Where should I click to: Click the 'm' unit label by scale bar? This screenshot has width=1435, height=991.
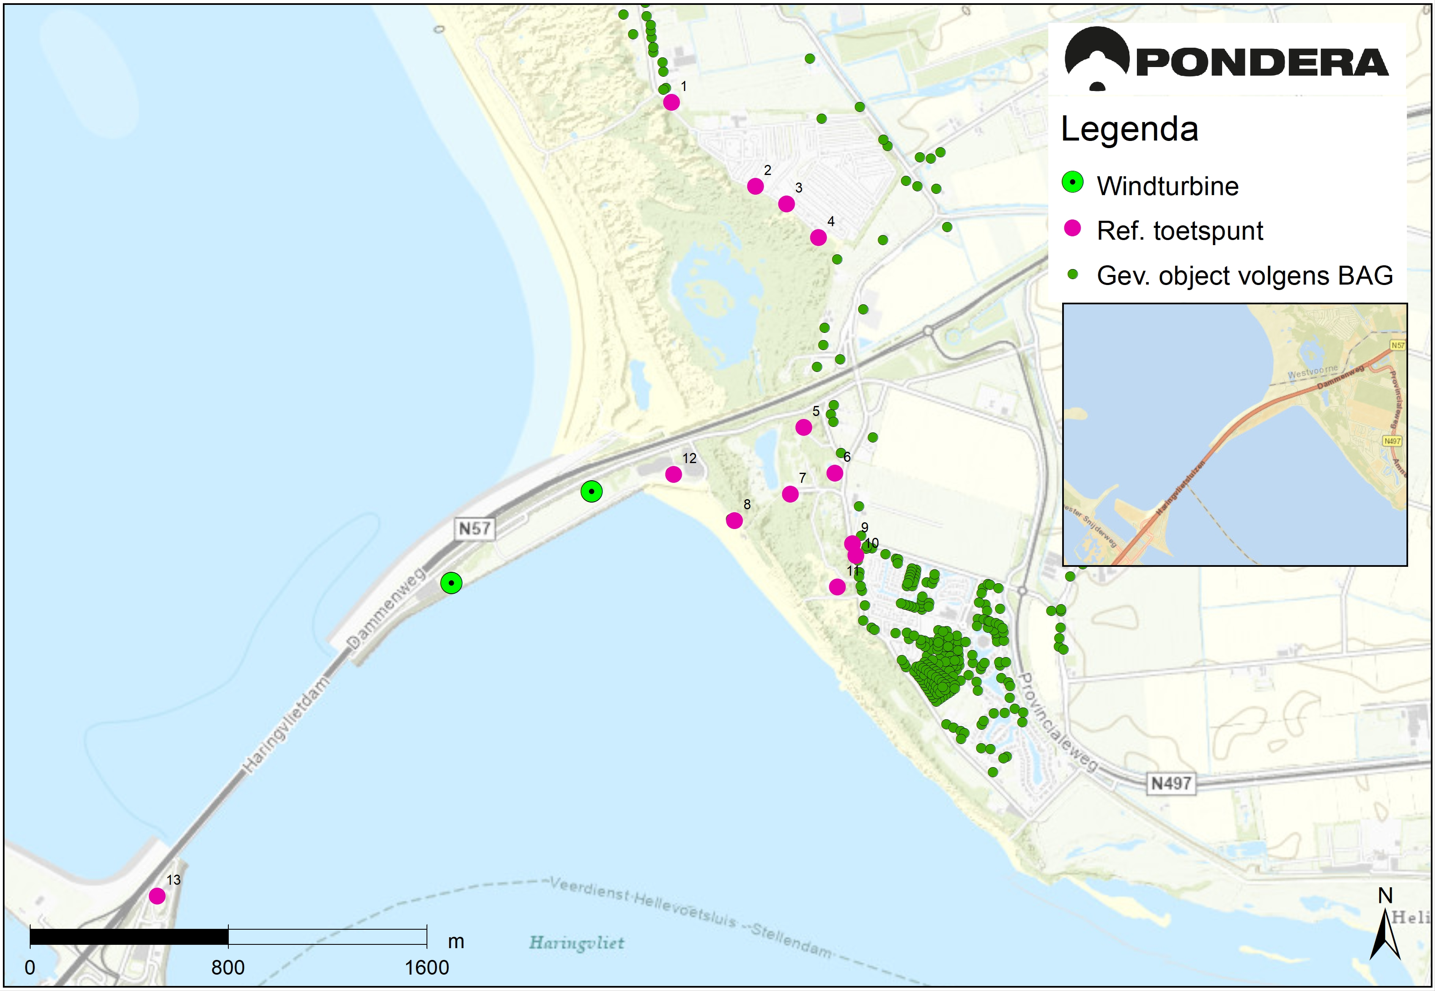[456, 942]
